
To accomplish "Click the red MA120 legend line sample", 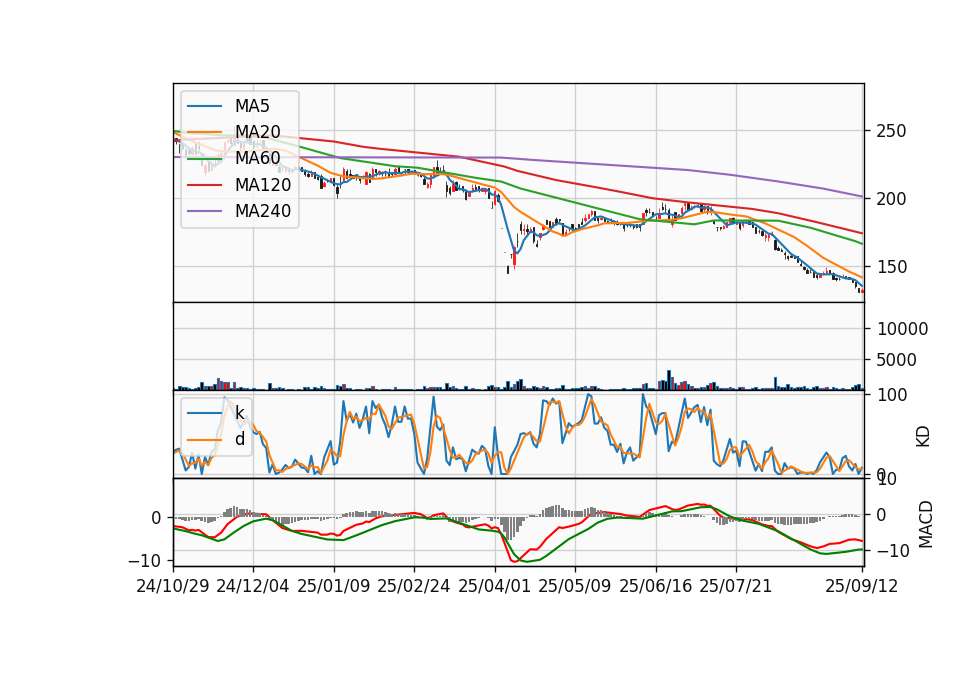I will tap(204, 184).
